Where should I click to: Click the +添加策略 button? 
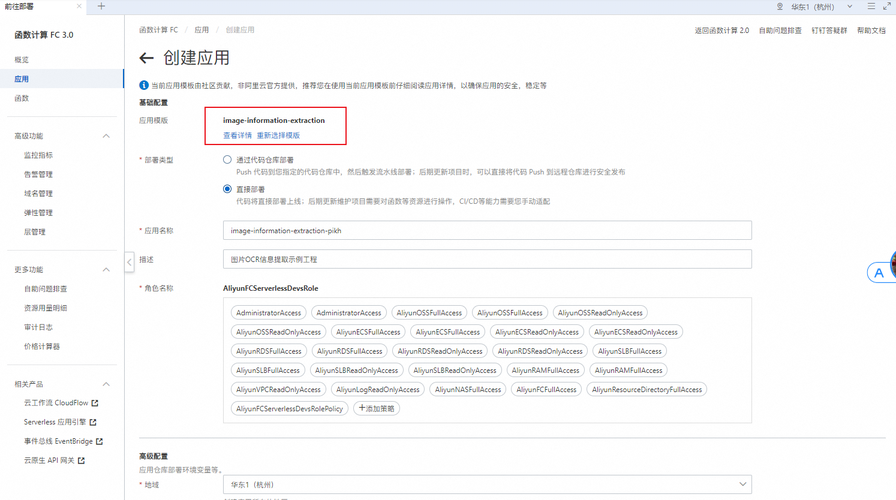coord(377,409)
